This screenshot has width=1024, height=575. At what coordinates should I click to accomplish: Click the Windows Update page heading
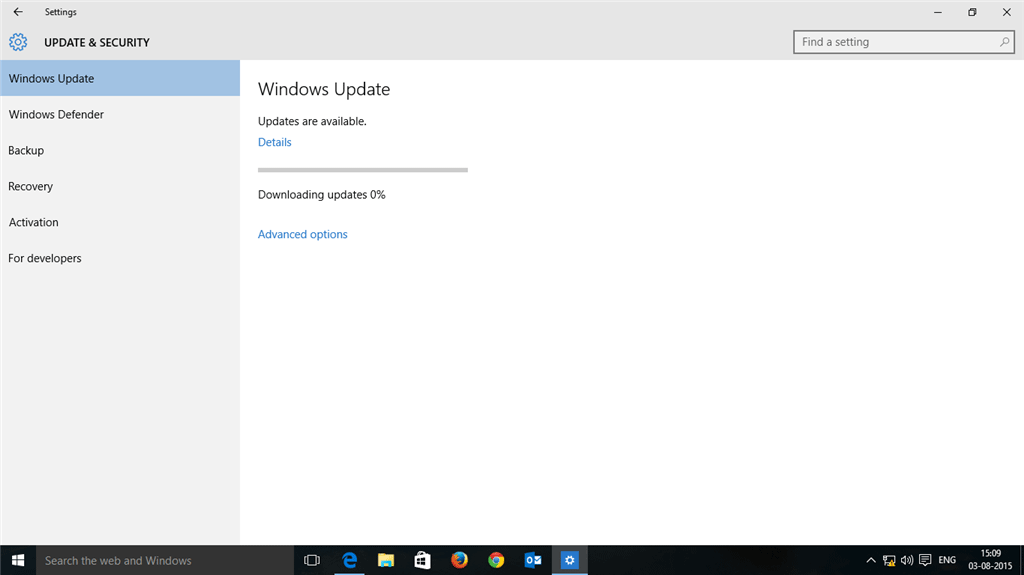pos(324,89)
